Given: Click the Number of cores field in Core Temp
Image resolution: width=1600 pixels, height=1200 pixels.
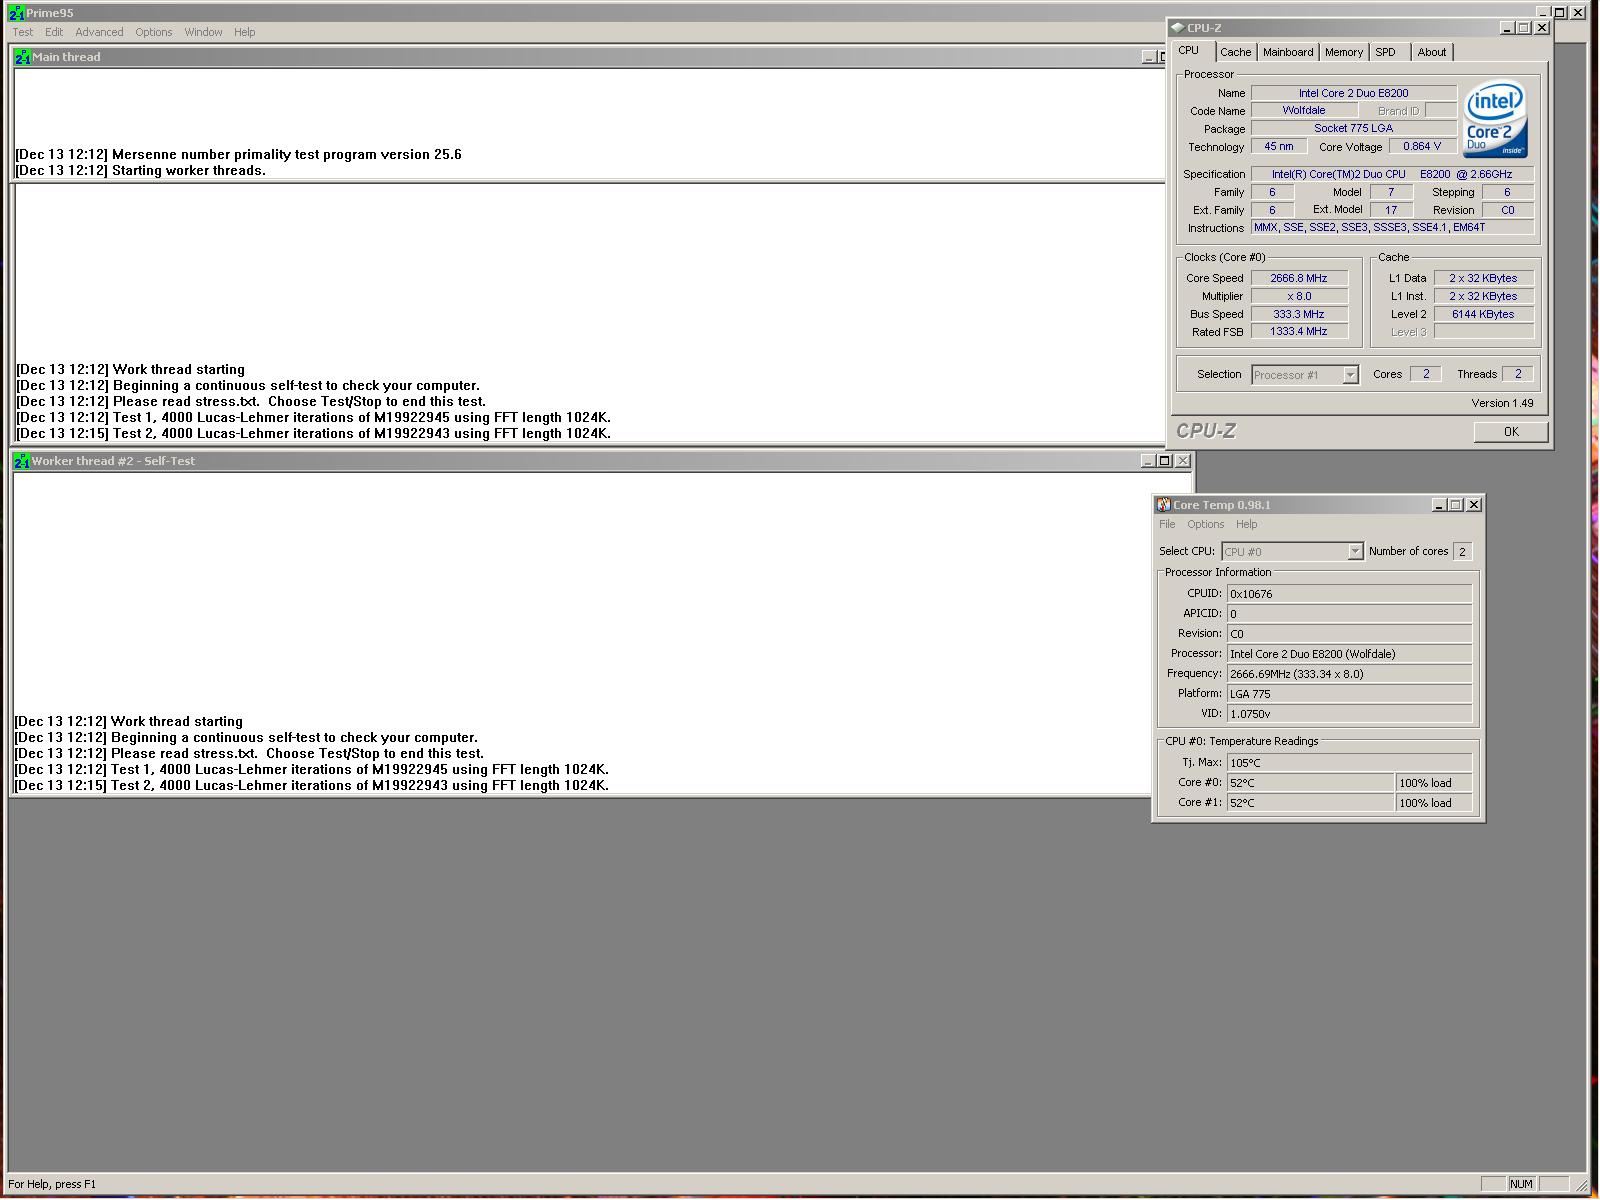Looking at the screenshot, I should (1462, 552).
